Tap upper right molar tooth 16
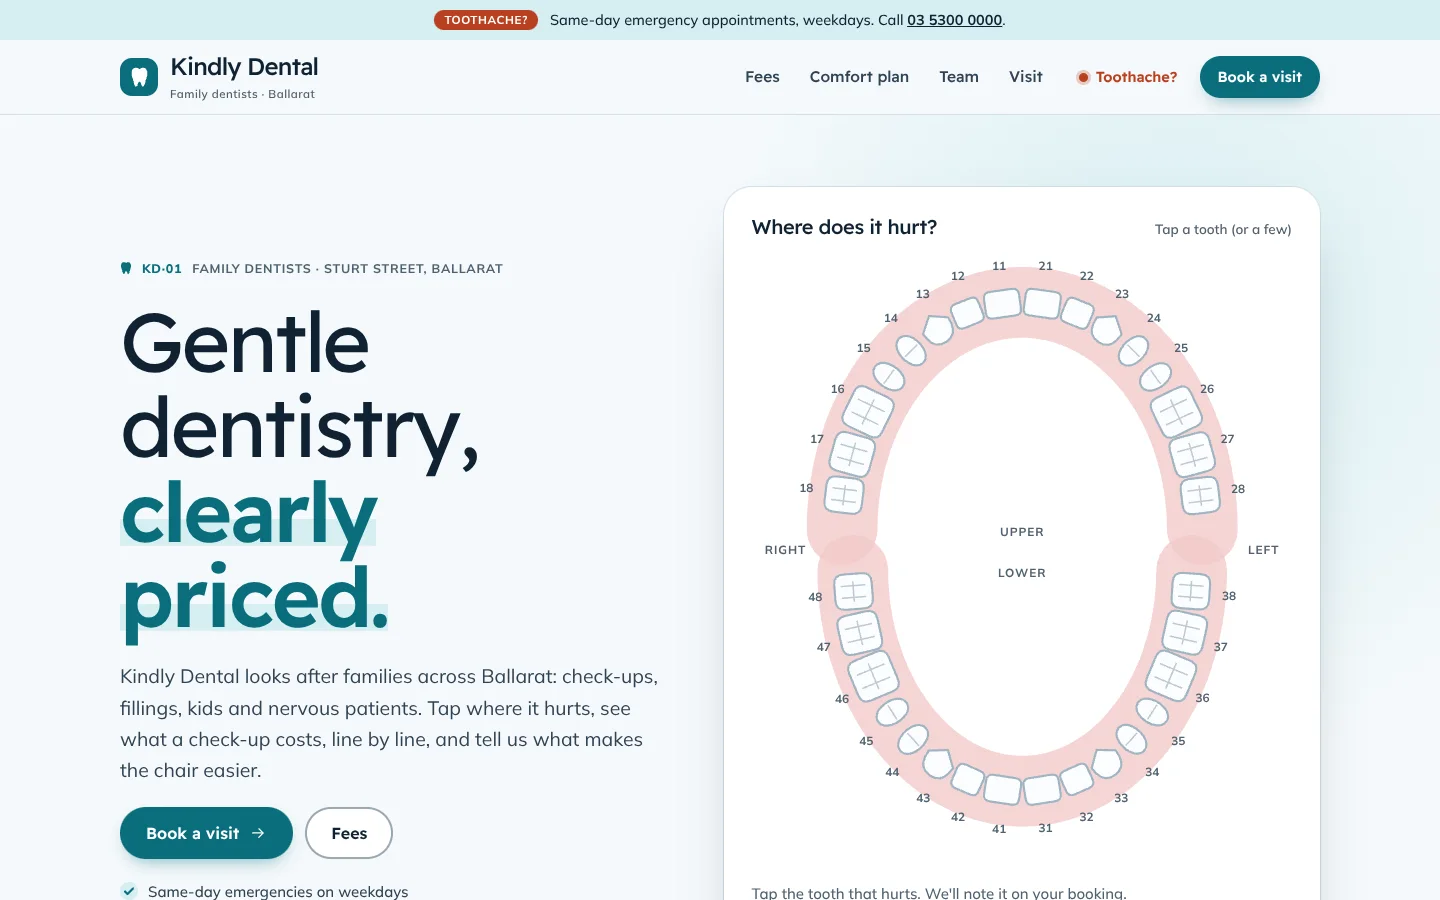 click(868, 410)
